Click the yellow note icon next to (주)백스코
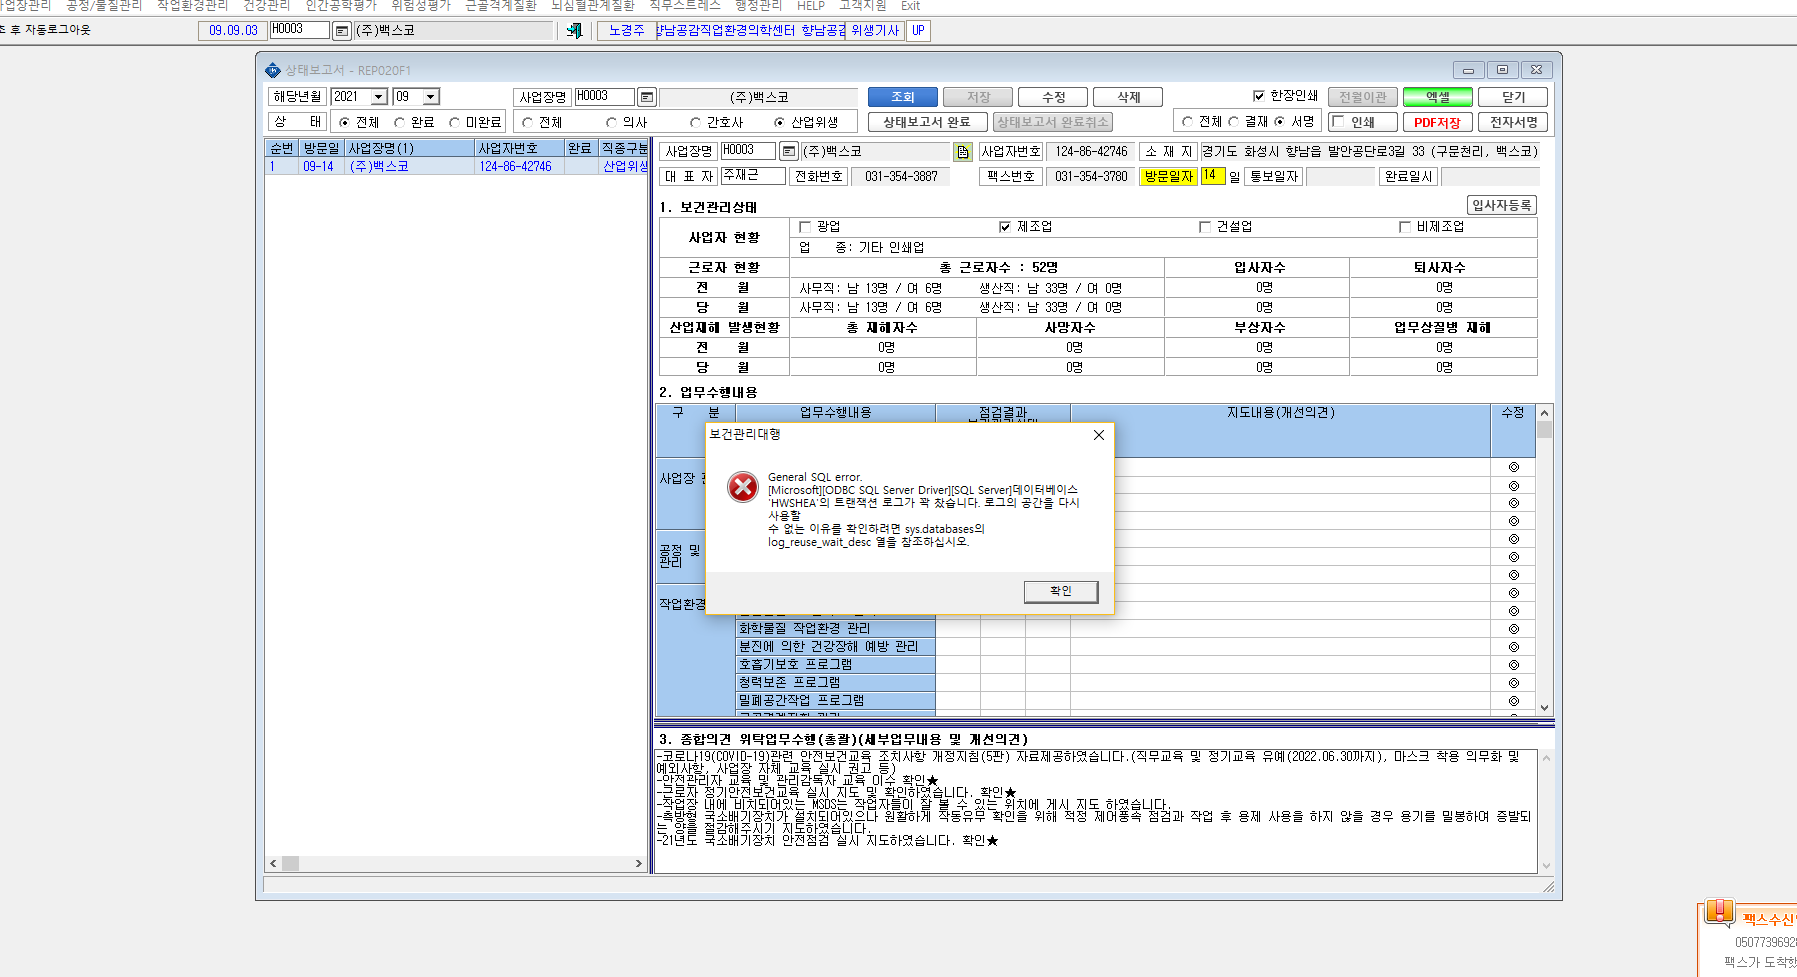Screen dimensions: 1797x977 click(x=963, y=152)
